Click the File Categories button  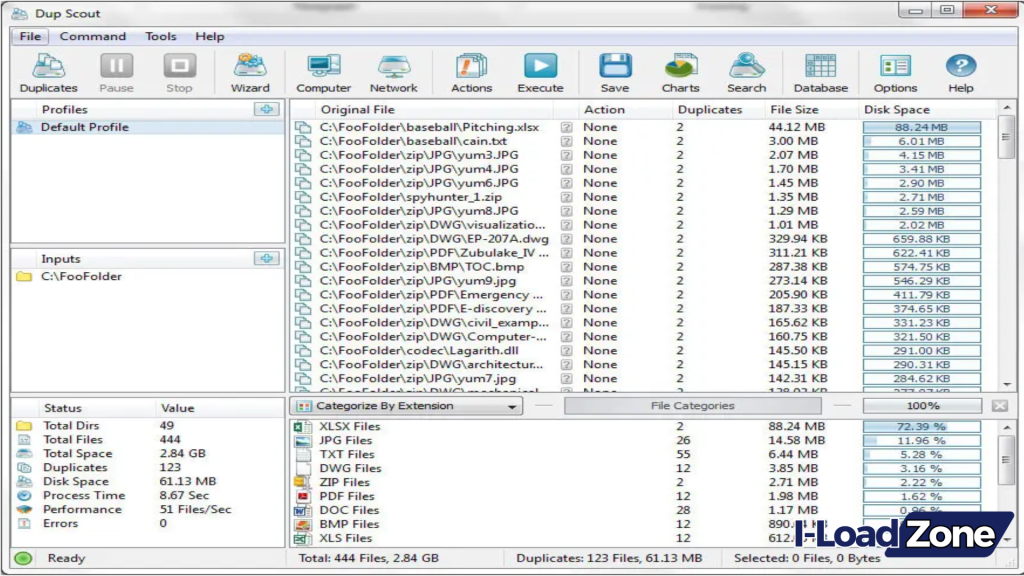pos(692,406)
